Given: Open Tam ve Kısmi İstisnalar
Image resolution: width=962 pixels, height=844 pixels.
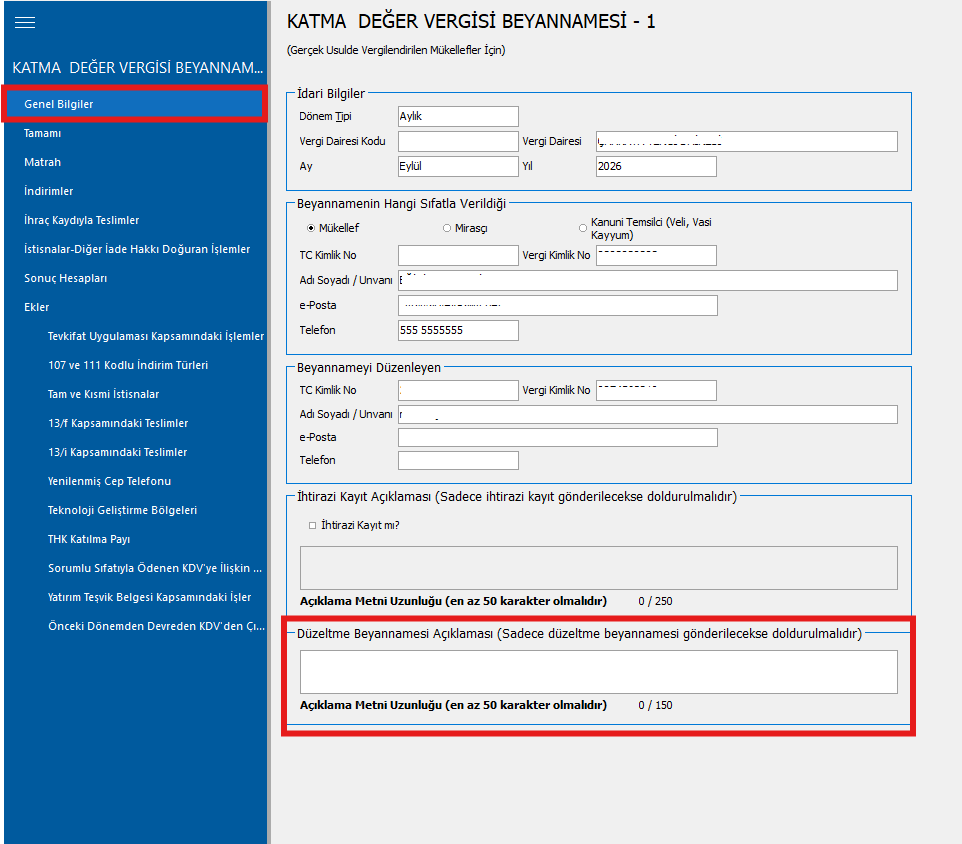Looking at the screenshot, I should pos(104,394).
